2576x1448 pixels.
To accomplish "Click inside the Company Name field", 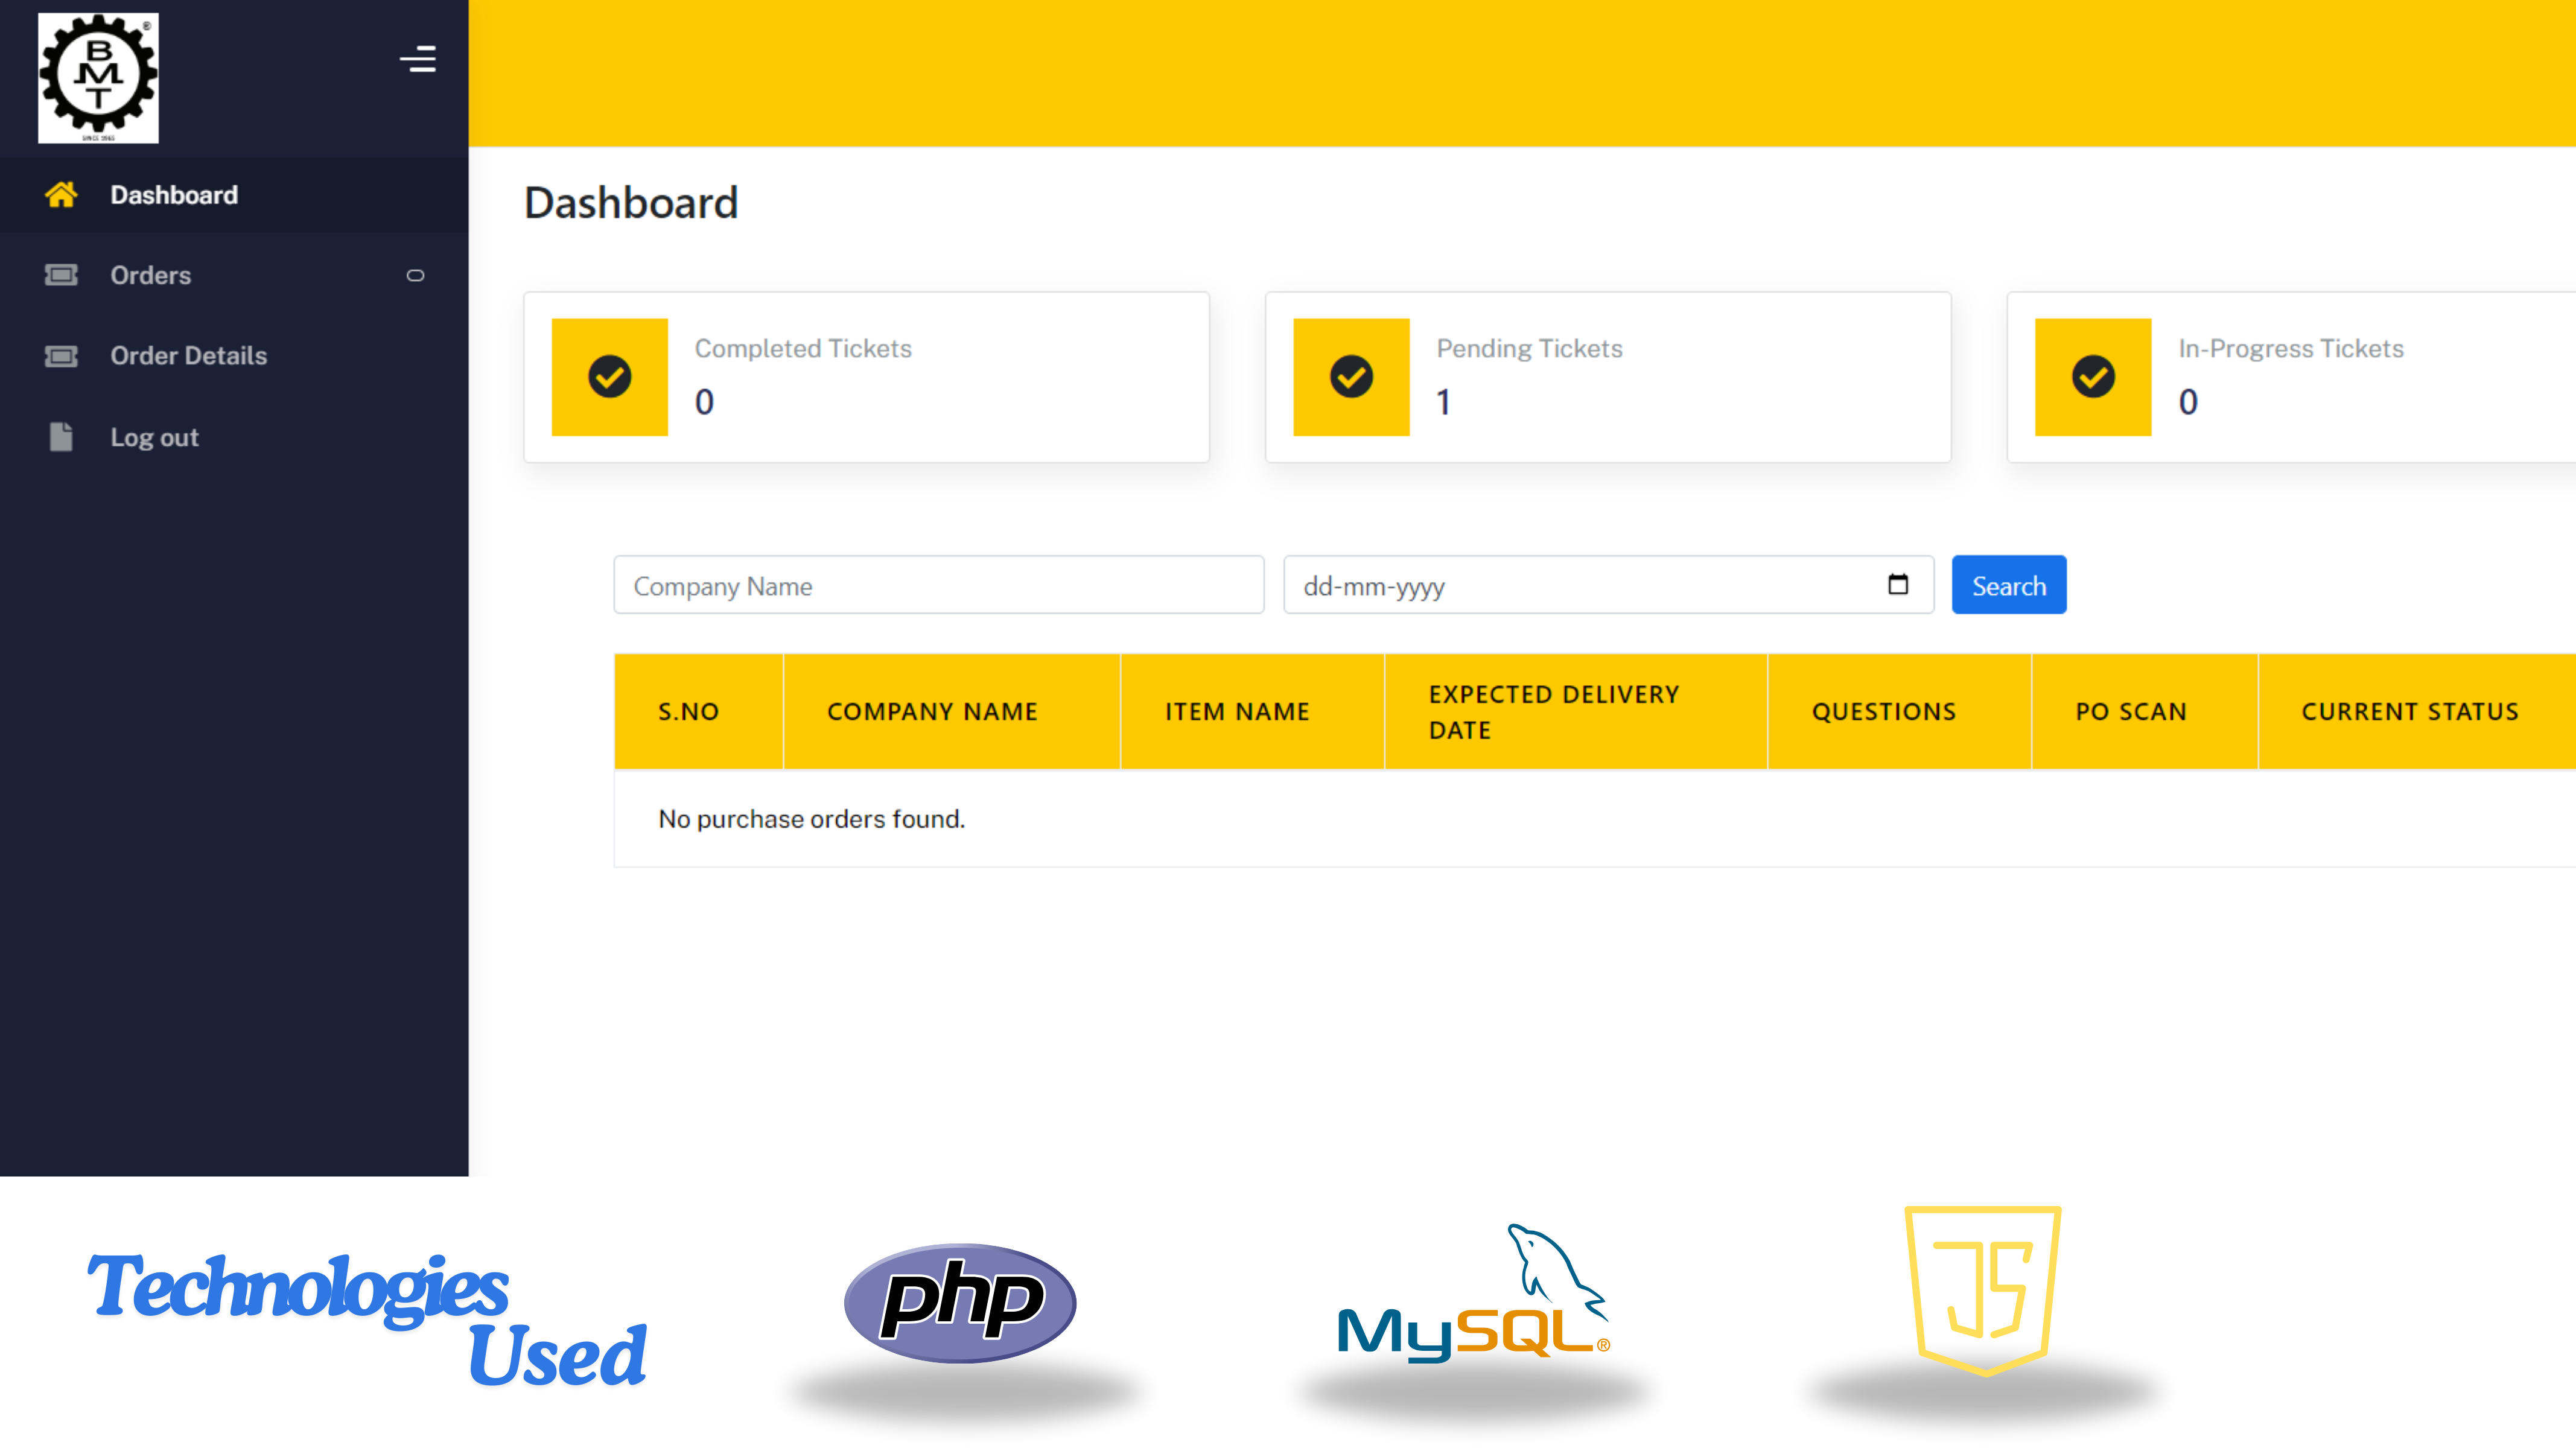I will tap(938, 585).
